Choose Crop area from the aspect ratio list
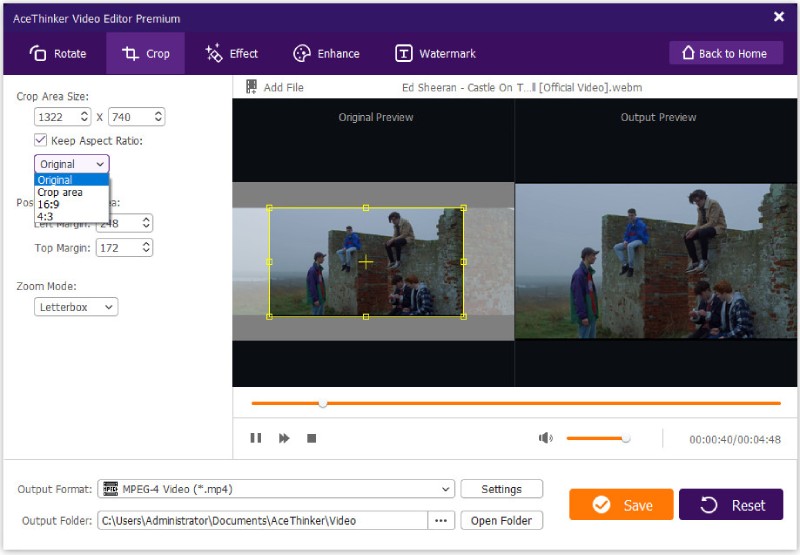Image resolution: width=800 pixels, height=555 pixels. tap(71, 192)
